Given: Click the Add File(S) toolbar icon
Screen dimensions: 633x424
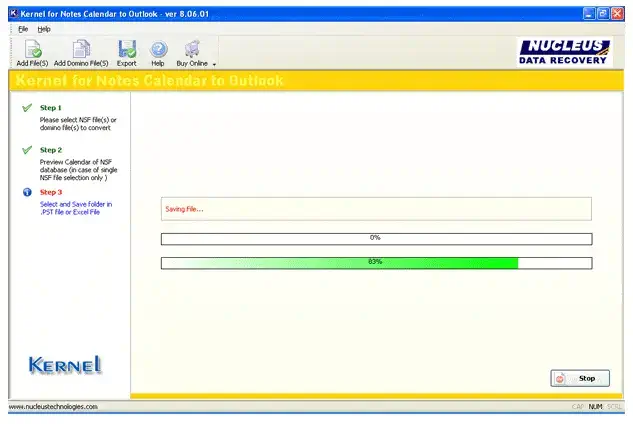Looking at the screenshot, I should click(x=32, y=49).
